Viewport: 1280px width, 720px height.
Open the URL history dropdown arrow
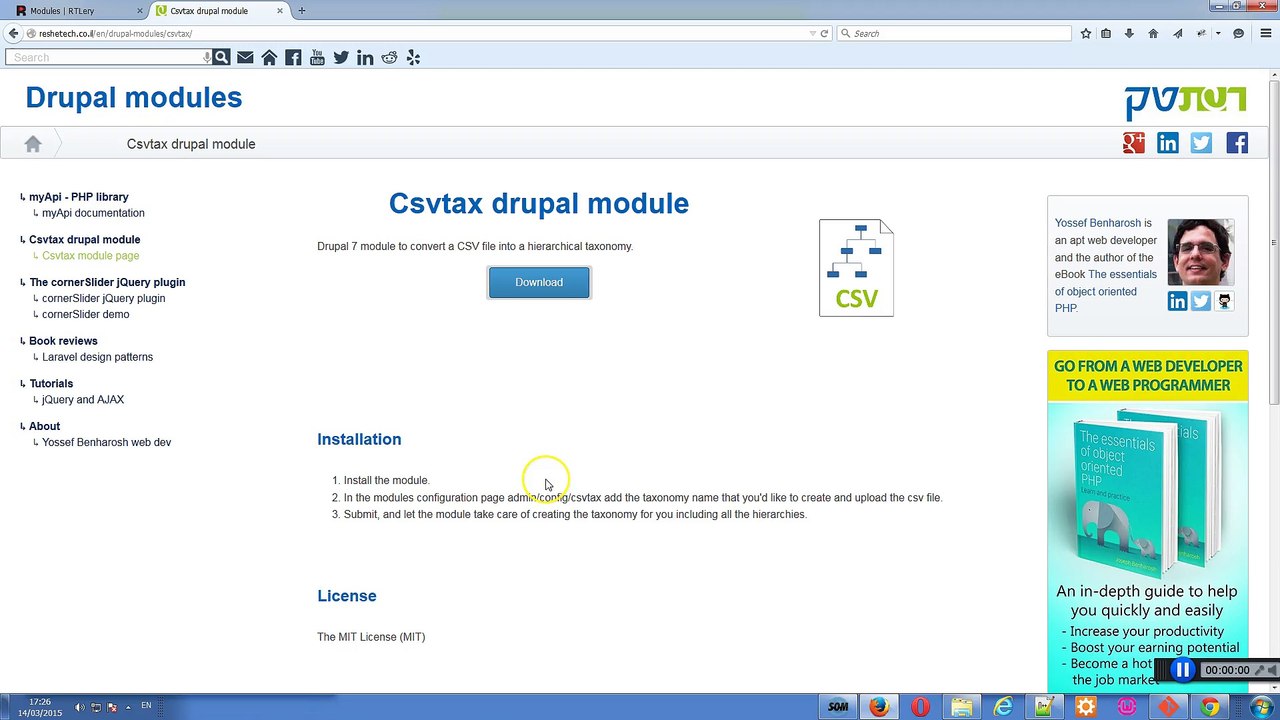pyautogui.click(x=812, y=33)
